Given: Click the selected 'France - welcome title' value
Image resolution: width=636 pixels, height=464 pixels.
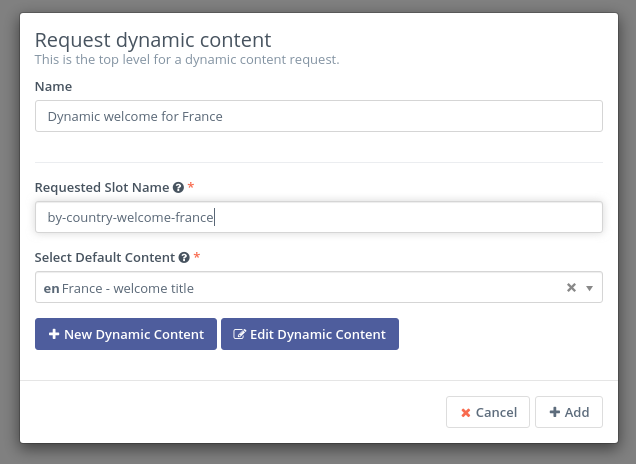Looking at the screenshot, I should click(127, 288).
